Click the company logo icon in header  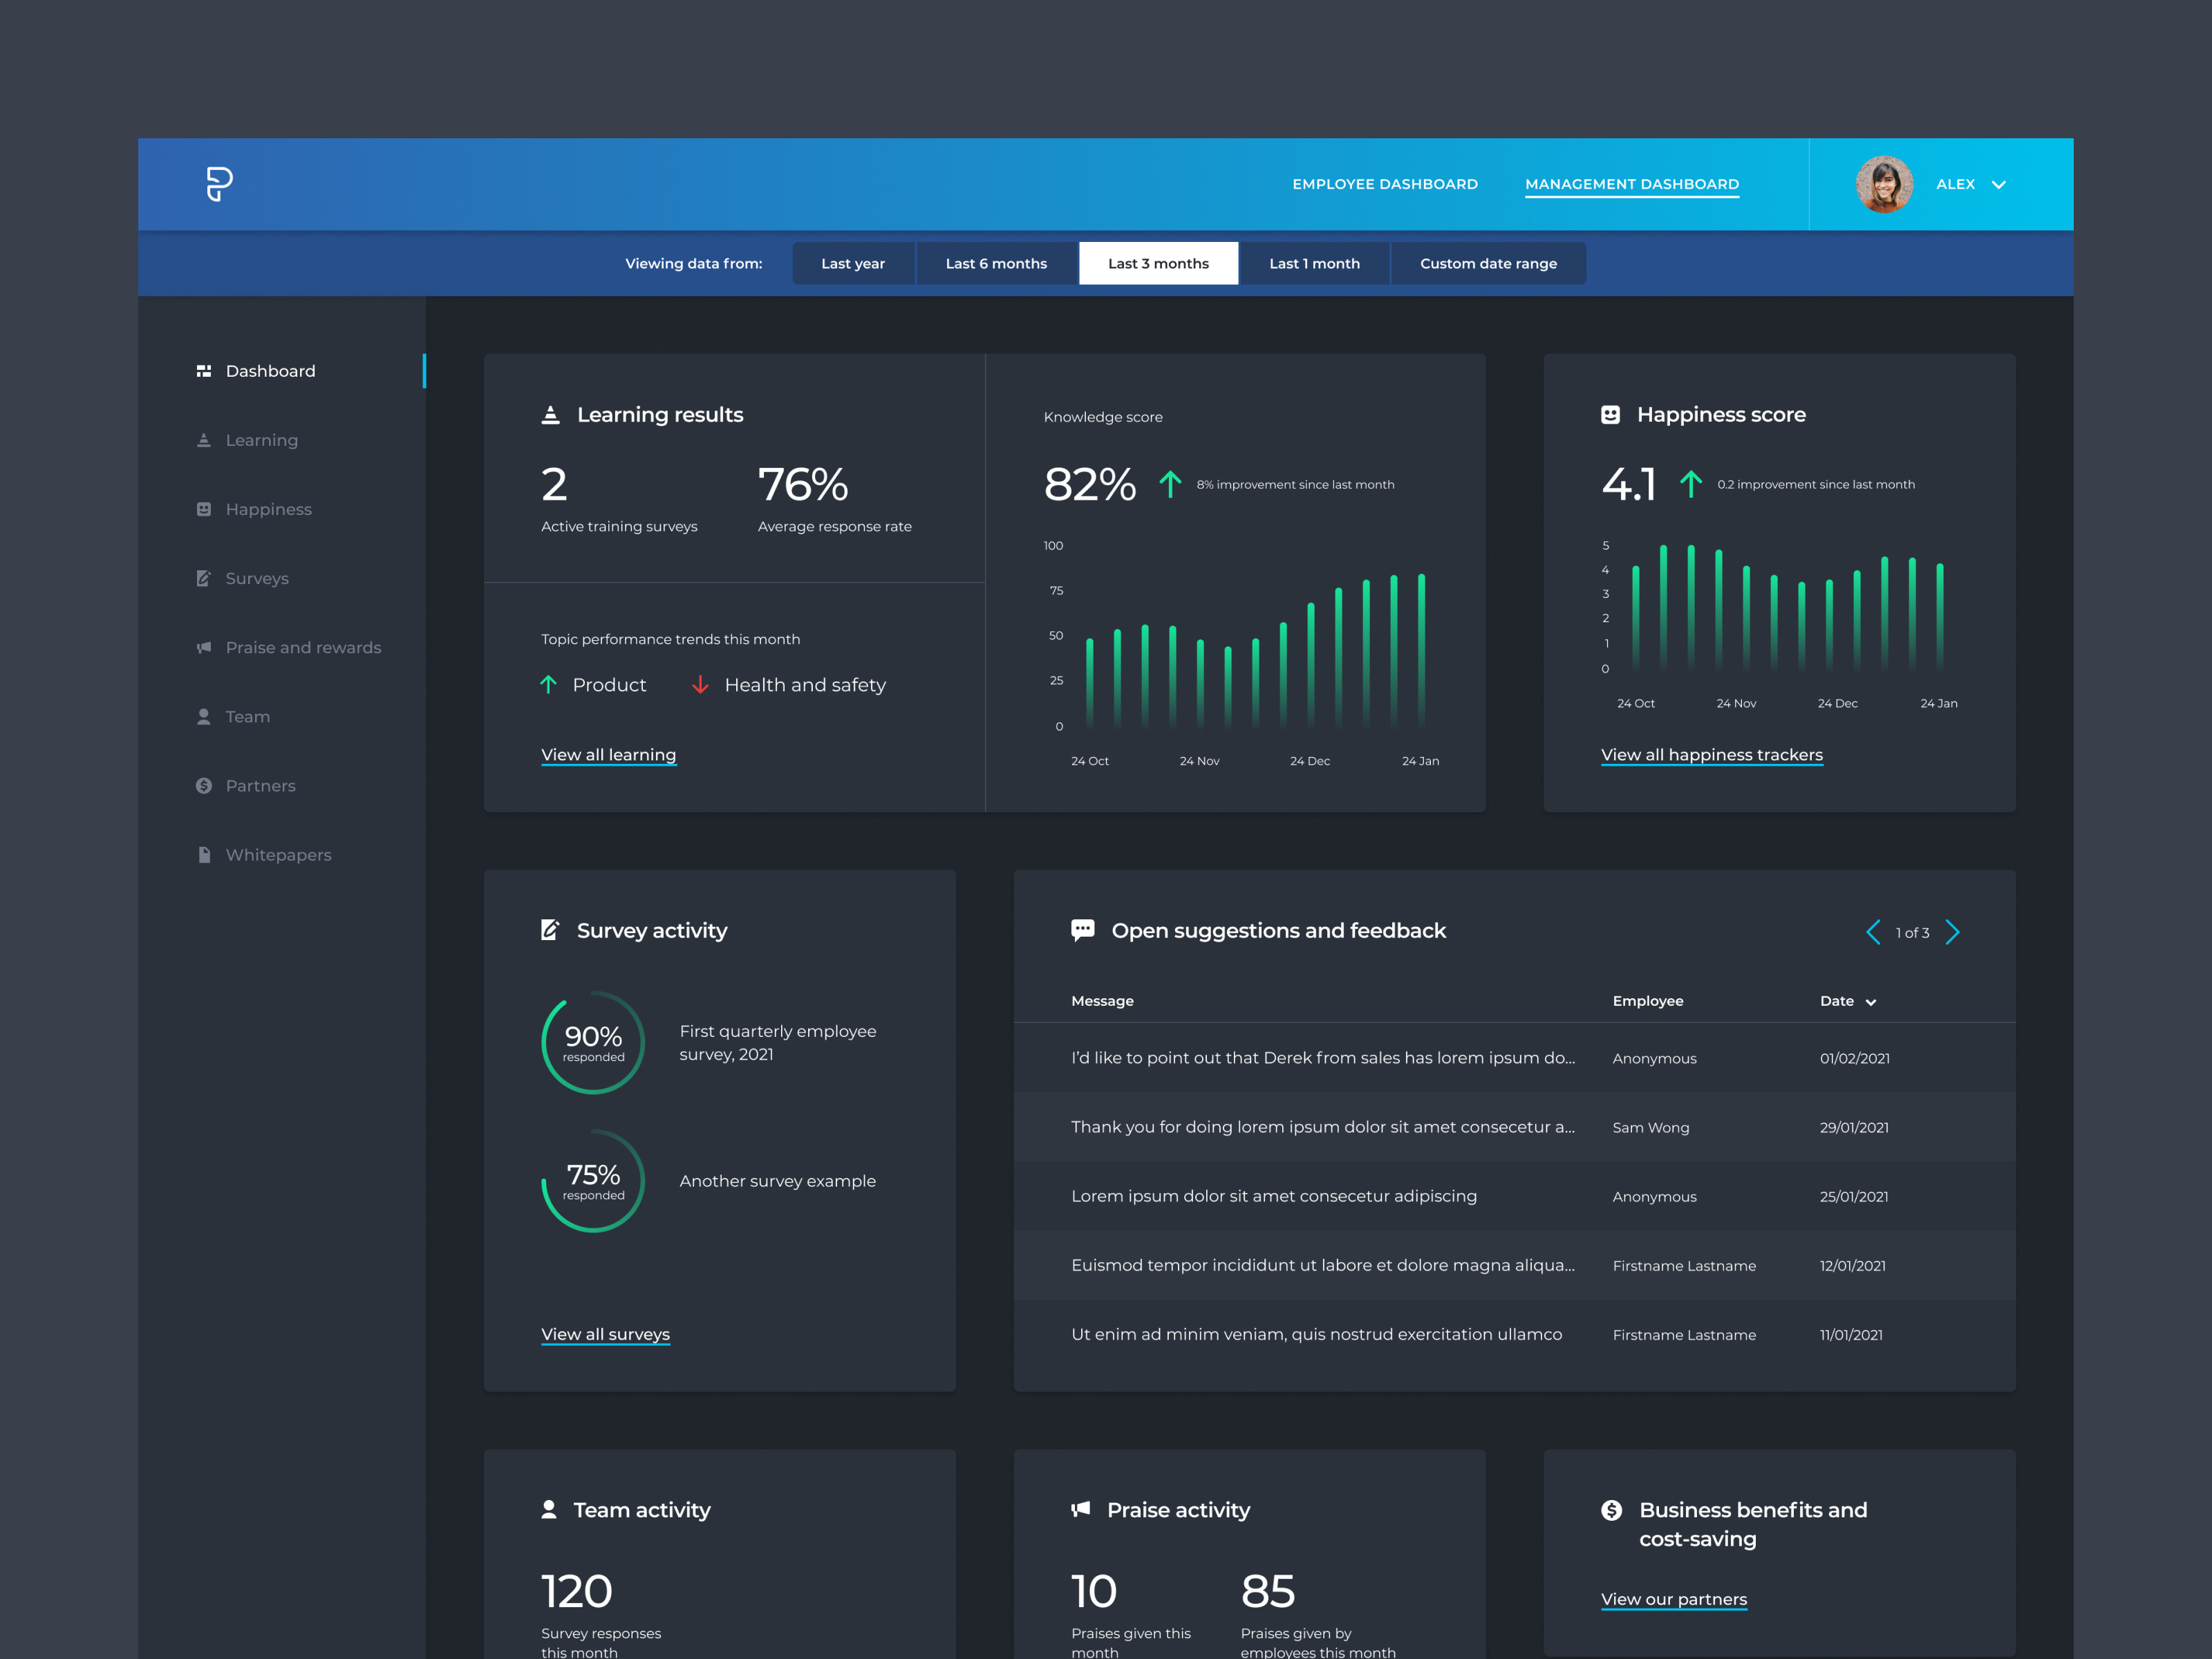tap(219, 184)
